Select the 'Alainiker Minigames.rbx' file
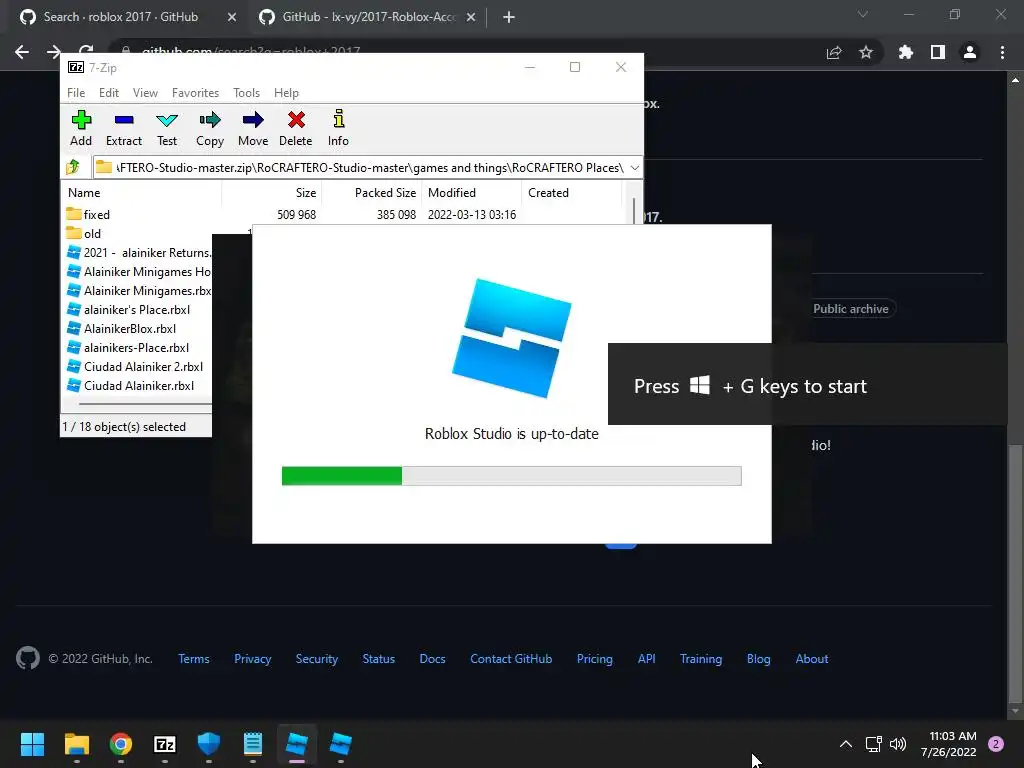Viewport: 1024px width, 768px height. [139, 291]
